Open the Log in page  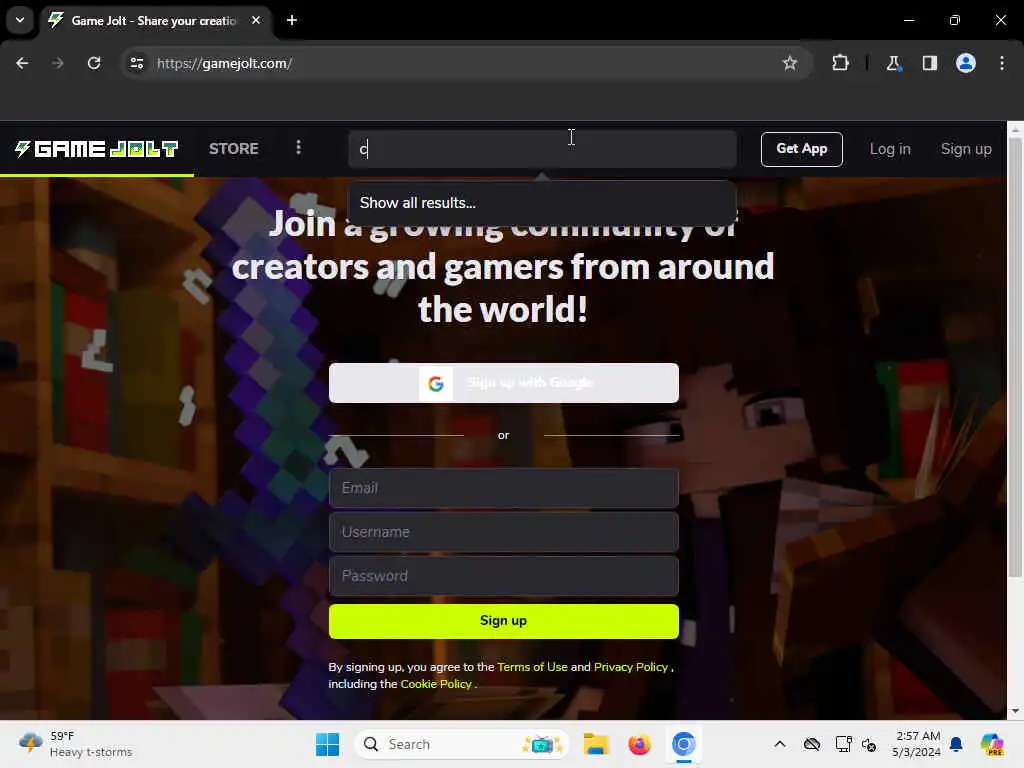point(890,149)
